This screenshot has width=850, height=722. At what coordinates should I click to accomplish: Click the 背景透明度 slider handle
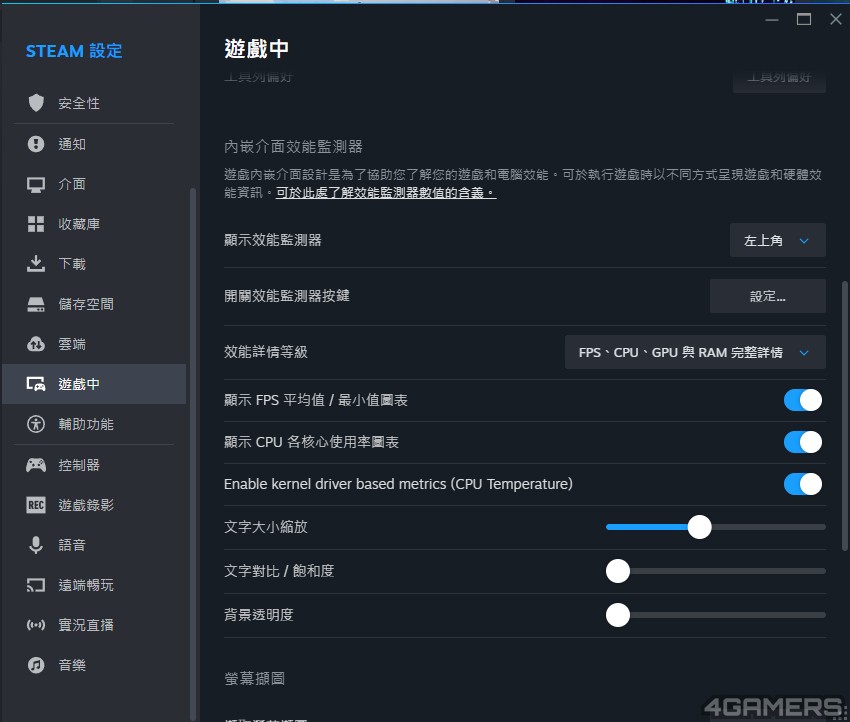coord(618,615)
